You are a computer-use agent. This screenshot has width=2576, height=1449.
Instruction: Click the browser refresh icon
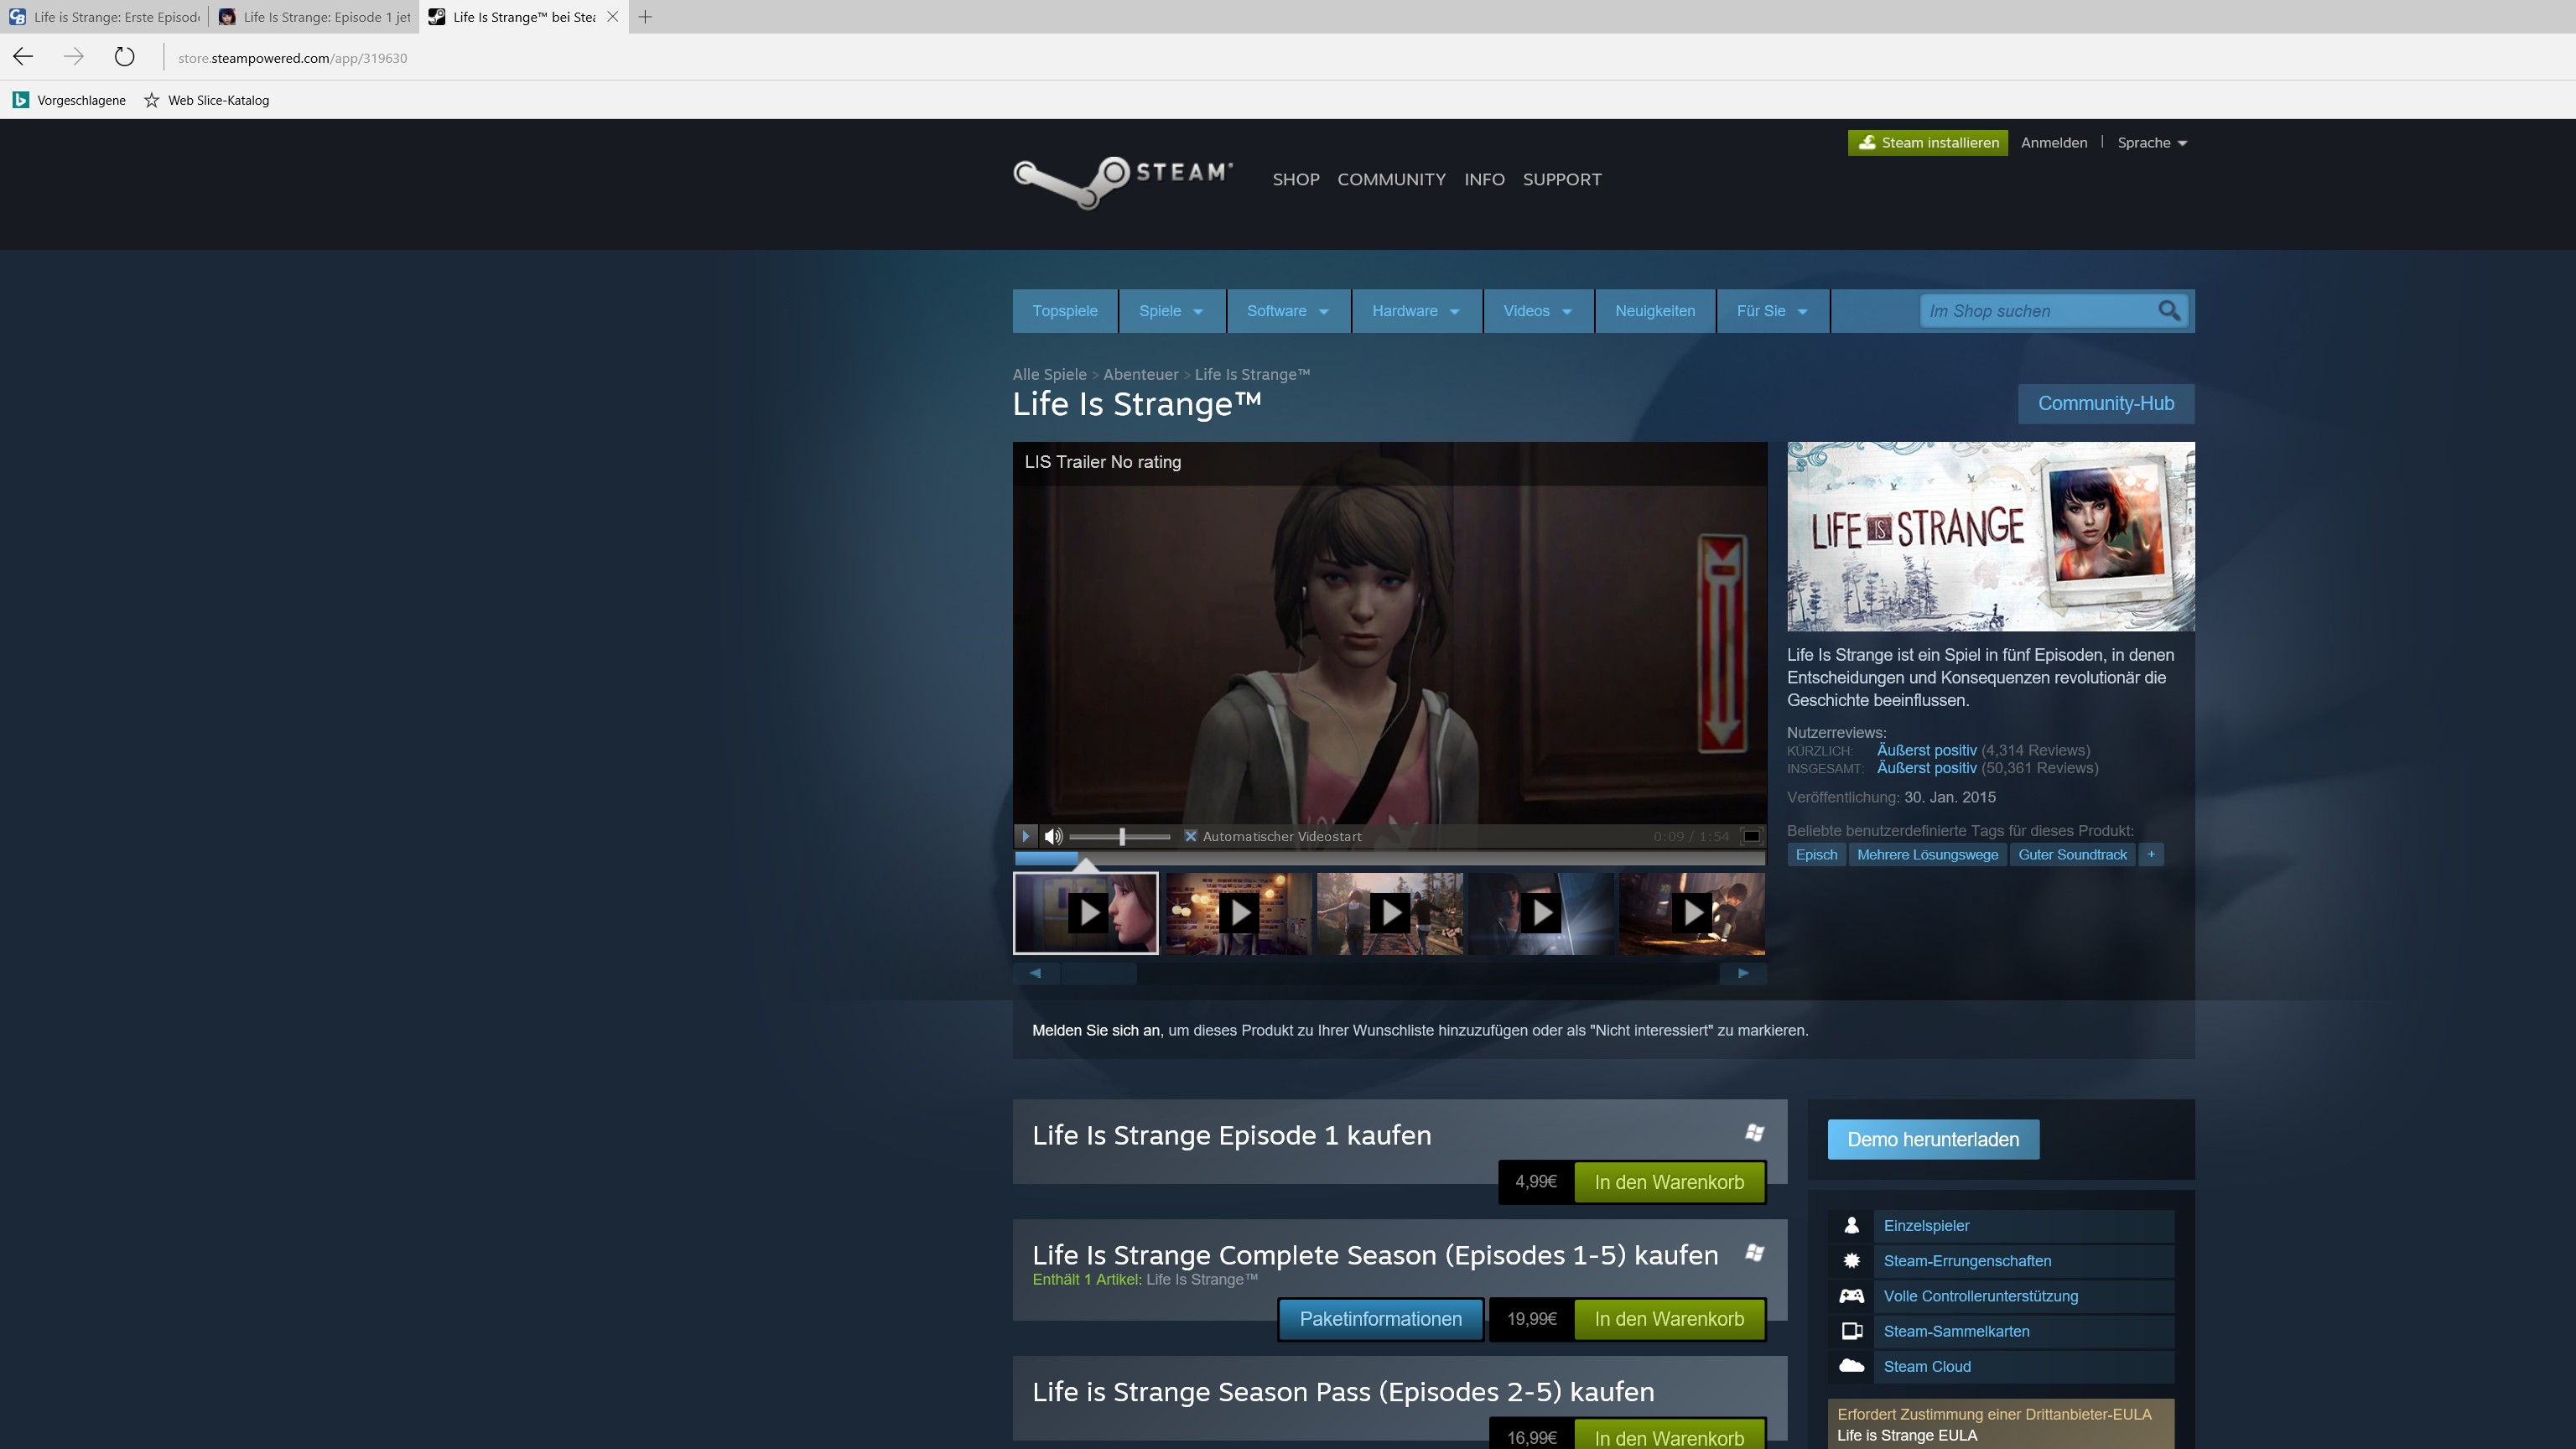coord(124,57)
